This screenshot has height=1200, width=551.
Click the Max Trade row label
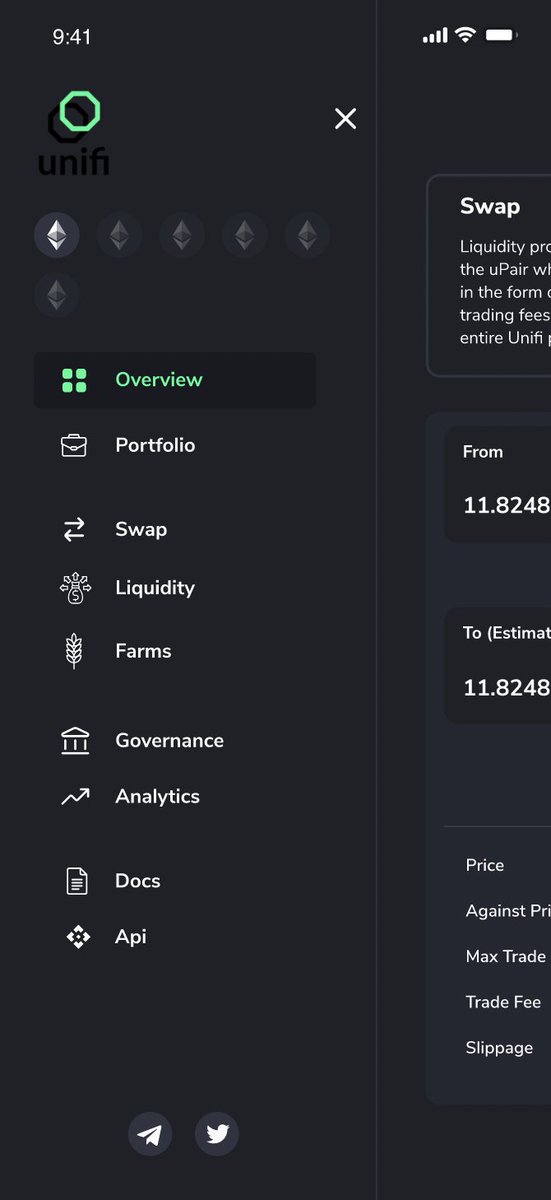click(x=506, y=957)
